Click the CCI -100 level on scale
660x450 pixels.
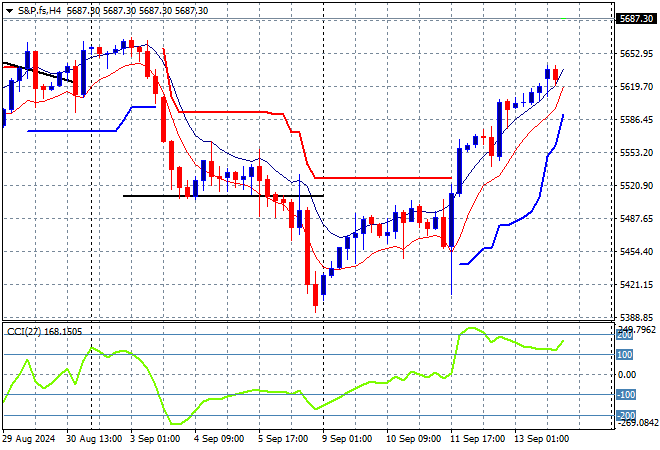pyautogui.click(x=625, y=396)
